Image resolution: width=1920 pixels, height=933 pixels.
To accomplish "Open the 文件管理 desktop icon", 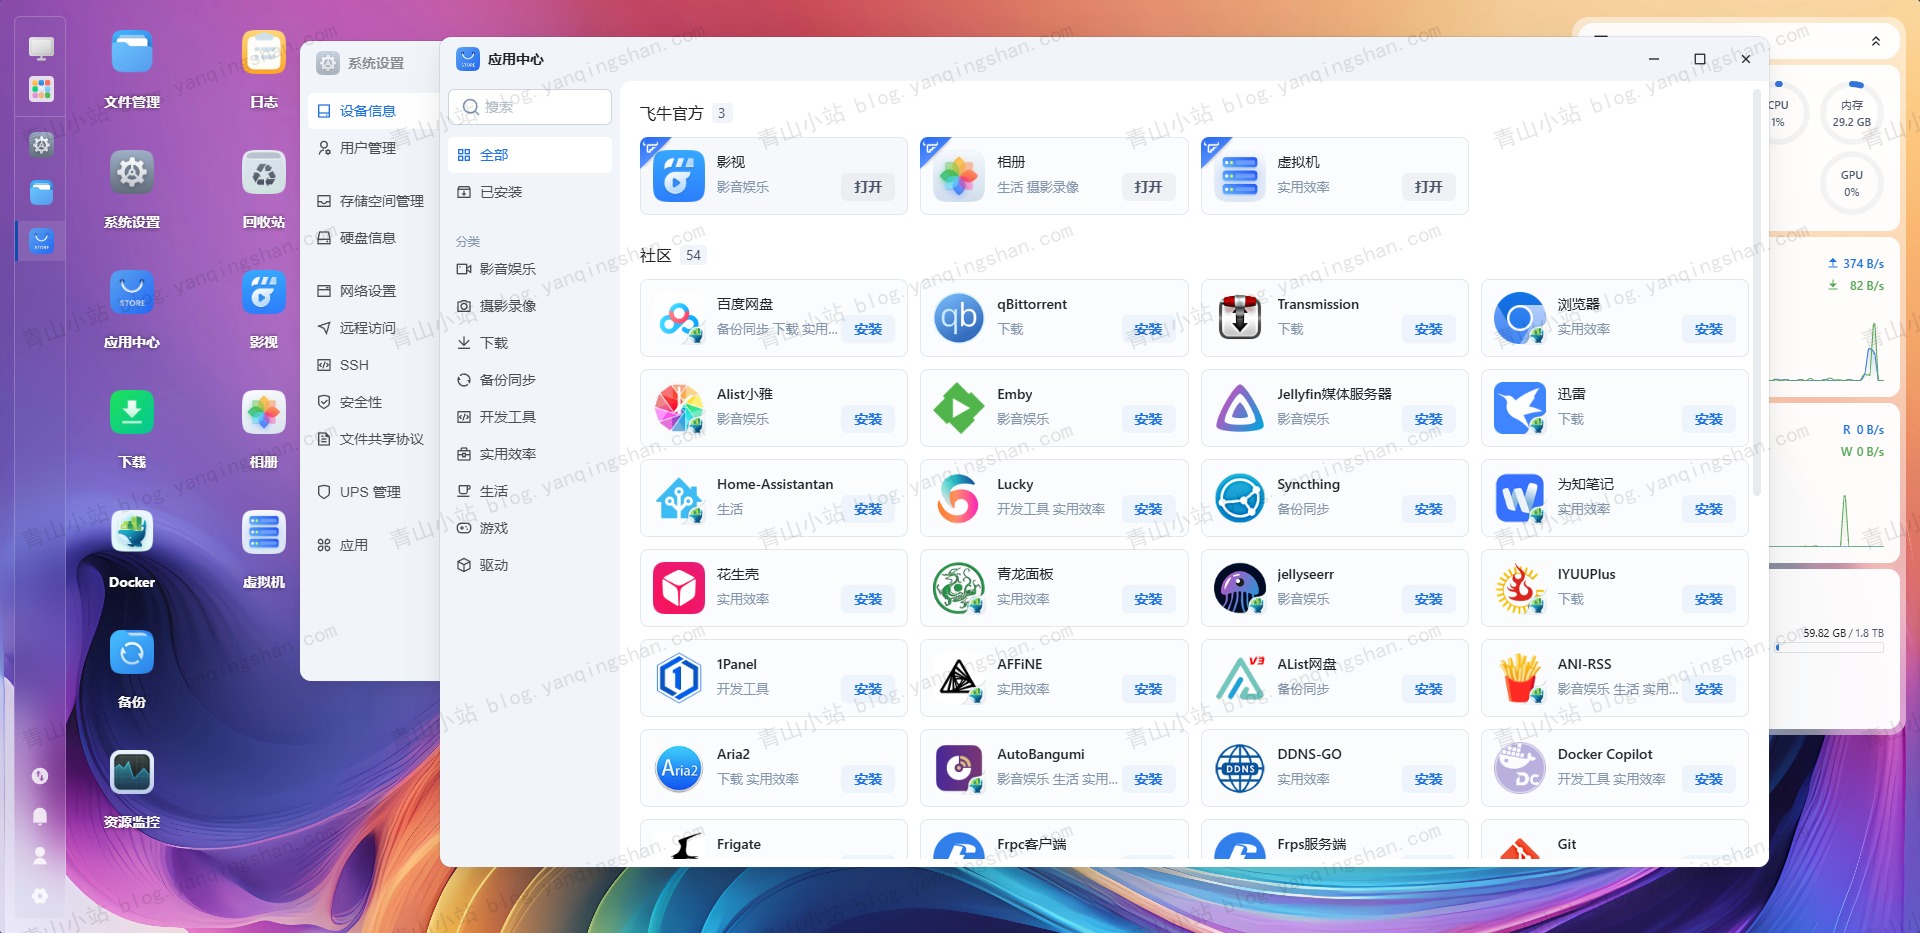I will point(132,53).
